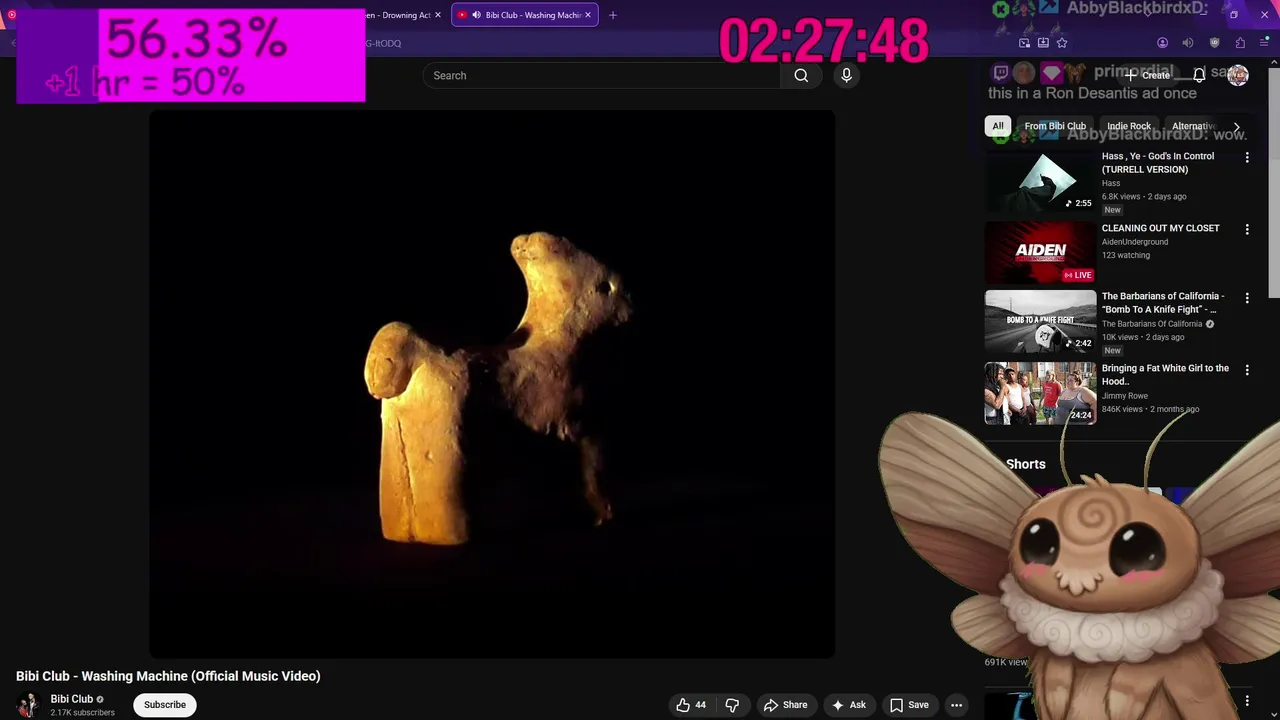Open options menu for Jimmy Rowe video

(x=1247, y=370)
